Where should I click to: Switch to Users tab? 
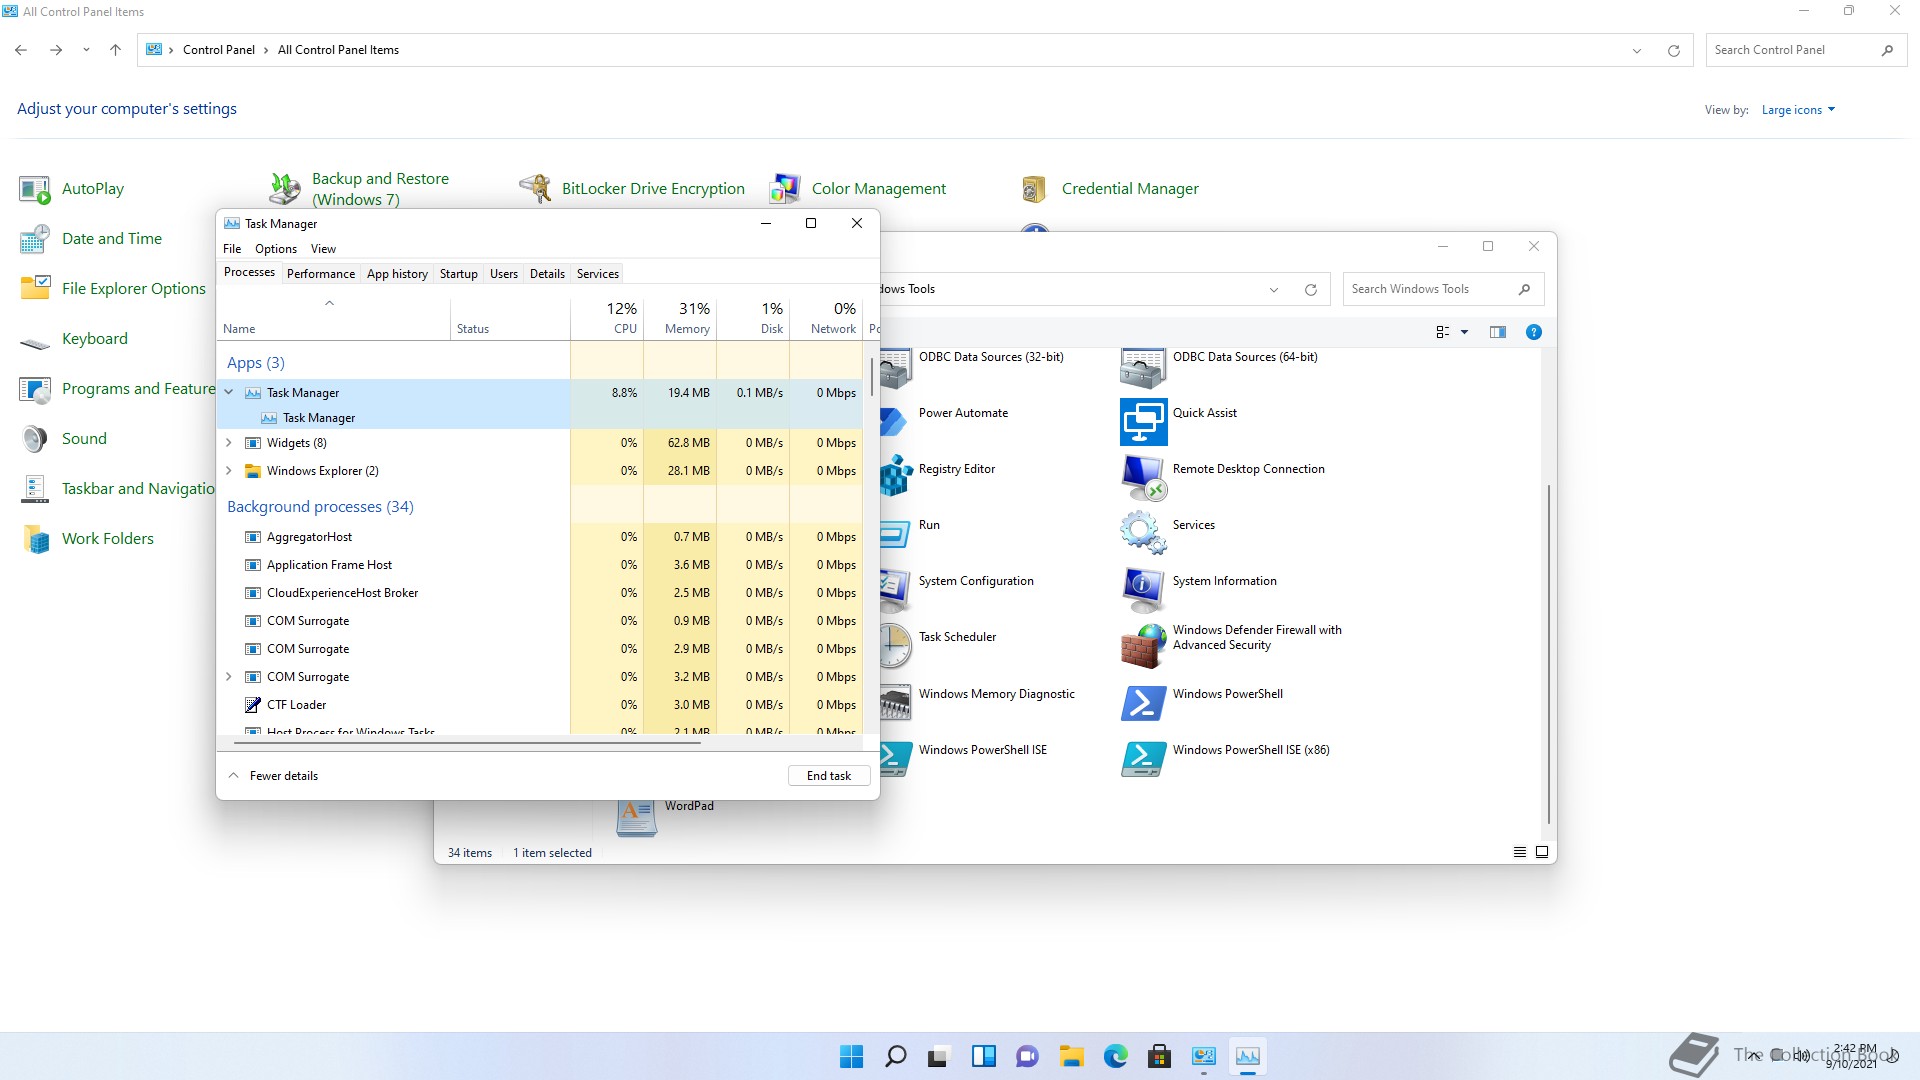pyautogui.click(x=504, y=274)
